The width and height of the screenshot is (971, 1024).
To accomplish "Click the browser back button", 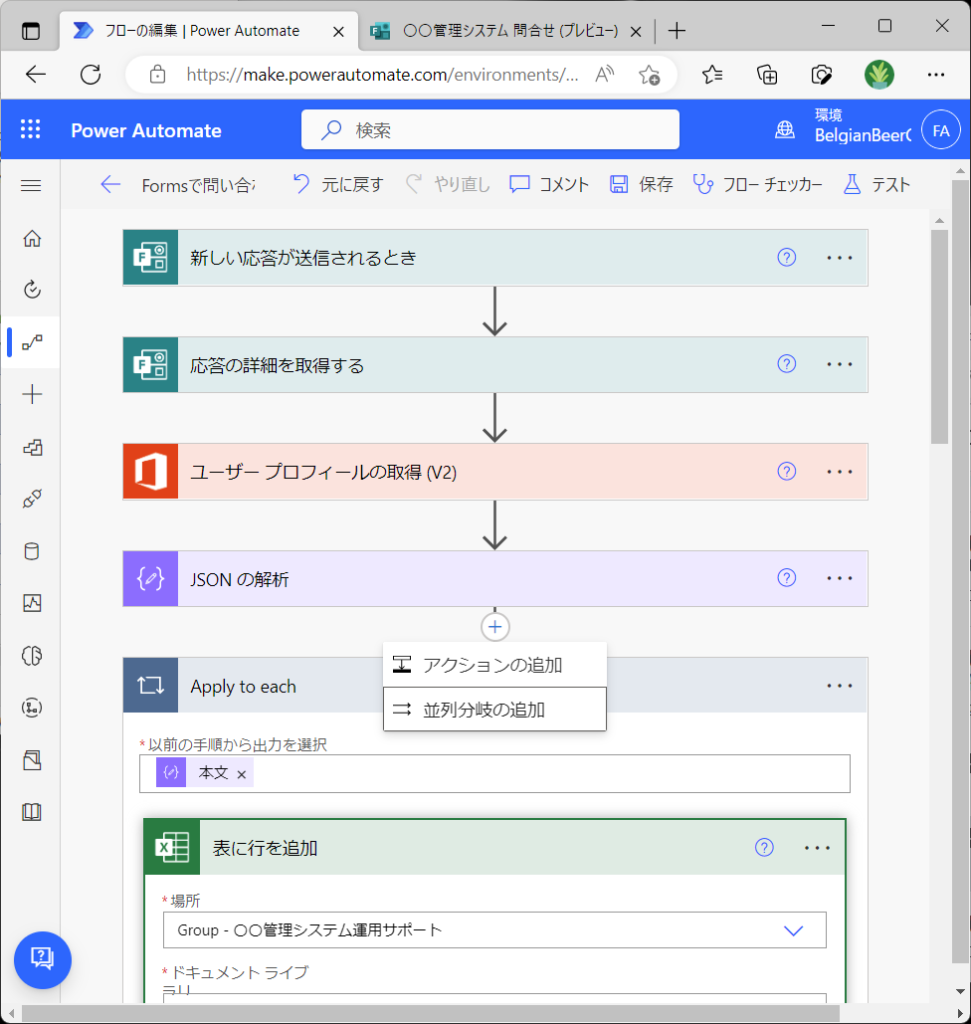I will point(36,74).
